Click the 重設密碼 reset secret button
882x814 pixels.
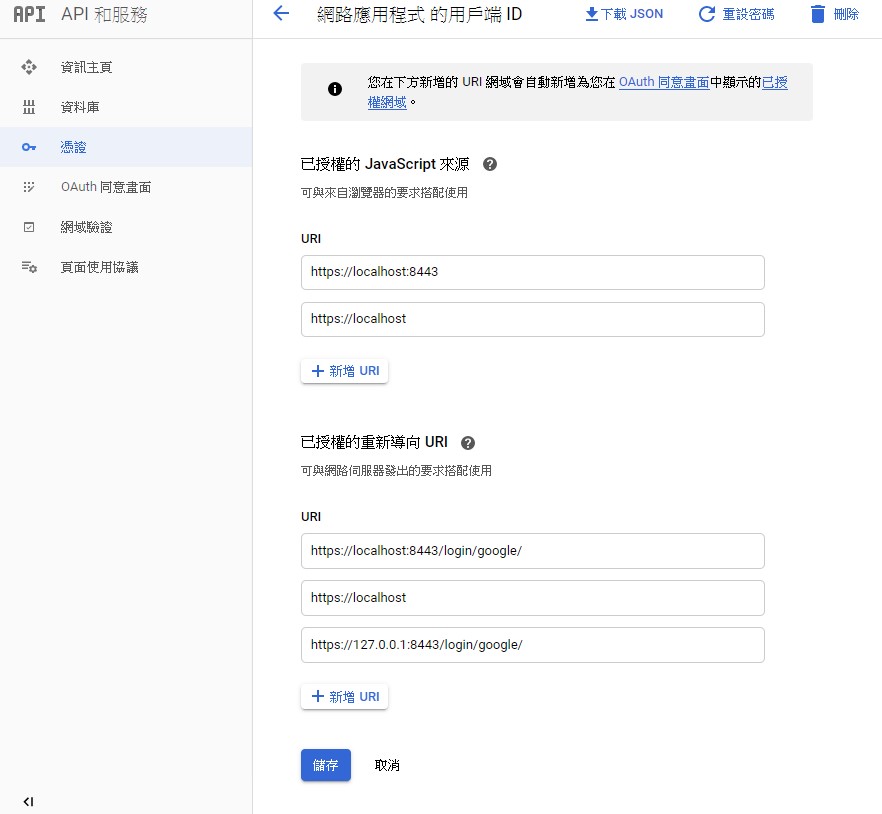point(735,14)
